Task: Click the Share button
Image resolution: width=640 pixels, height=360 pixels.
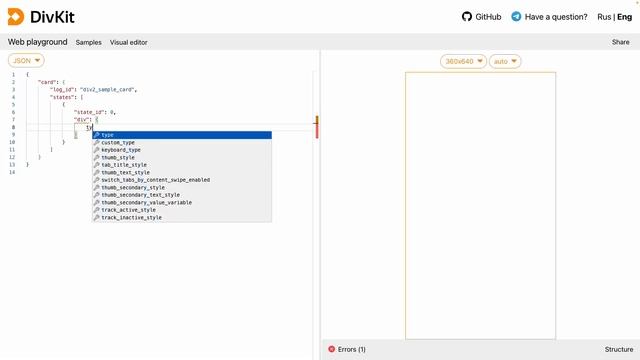Action: coord(620,42)
